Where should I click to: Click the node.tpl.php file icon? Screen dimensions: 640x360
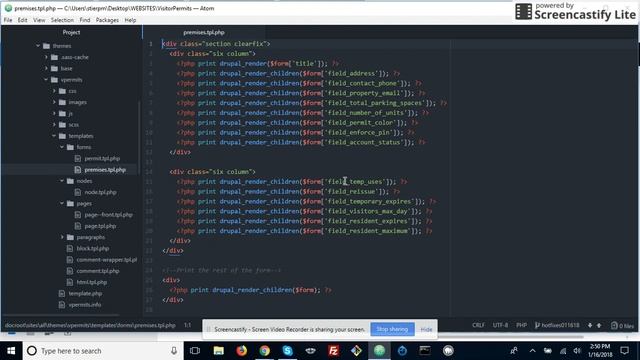point(78,192)
